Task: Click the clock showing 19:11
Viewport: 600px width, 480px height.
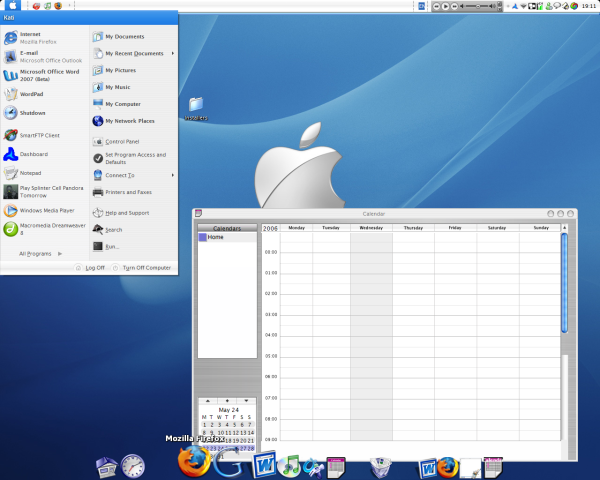Action: click(x=589, y=6)
